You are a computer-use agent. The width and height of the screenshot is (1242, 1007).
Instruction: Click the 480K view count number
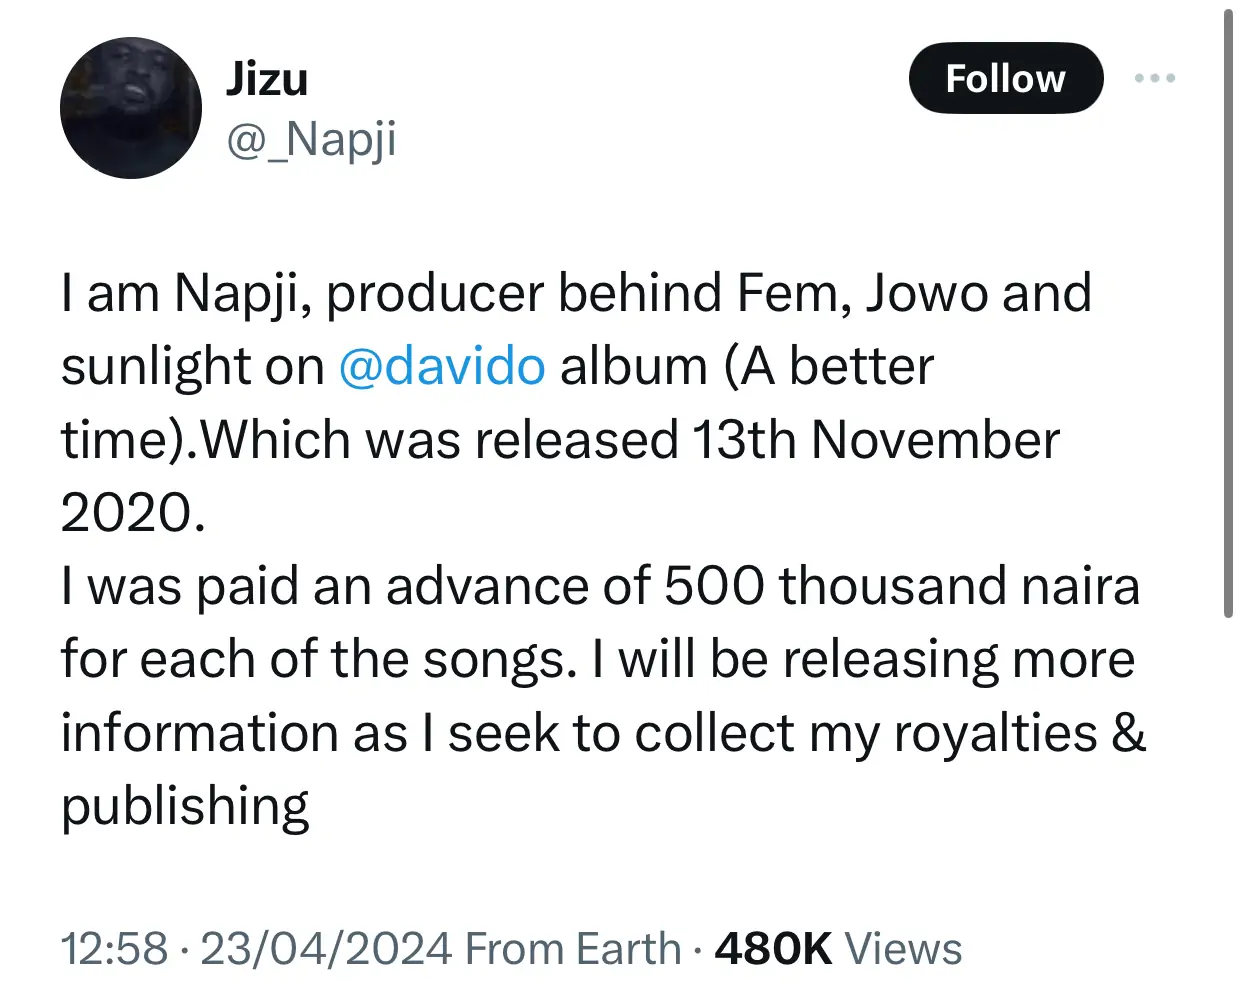point(773,948)
